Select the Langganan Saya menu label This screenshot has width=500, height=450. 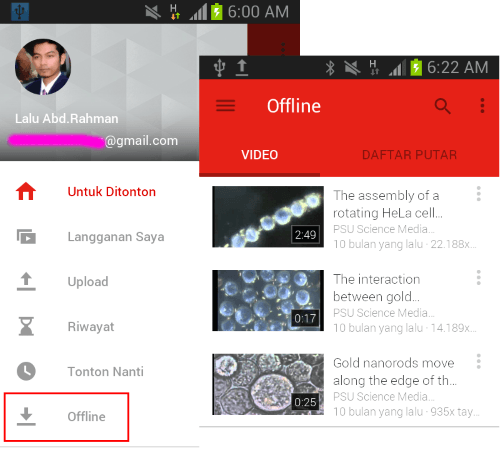[116, 237]
